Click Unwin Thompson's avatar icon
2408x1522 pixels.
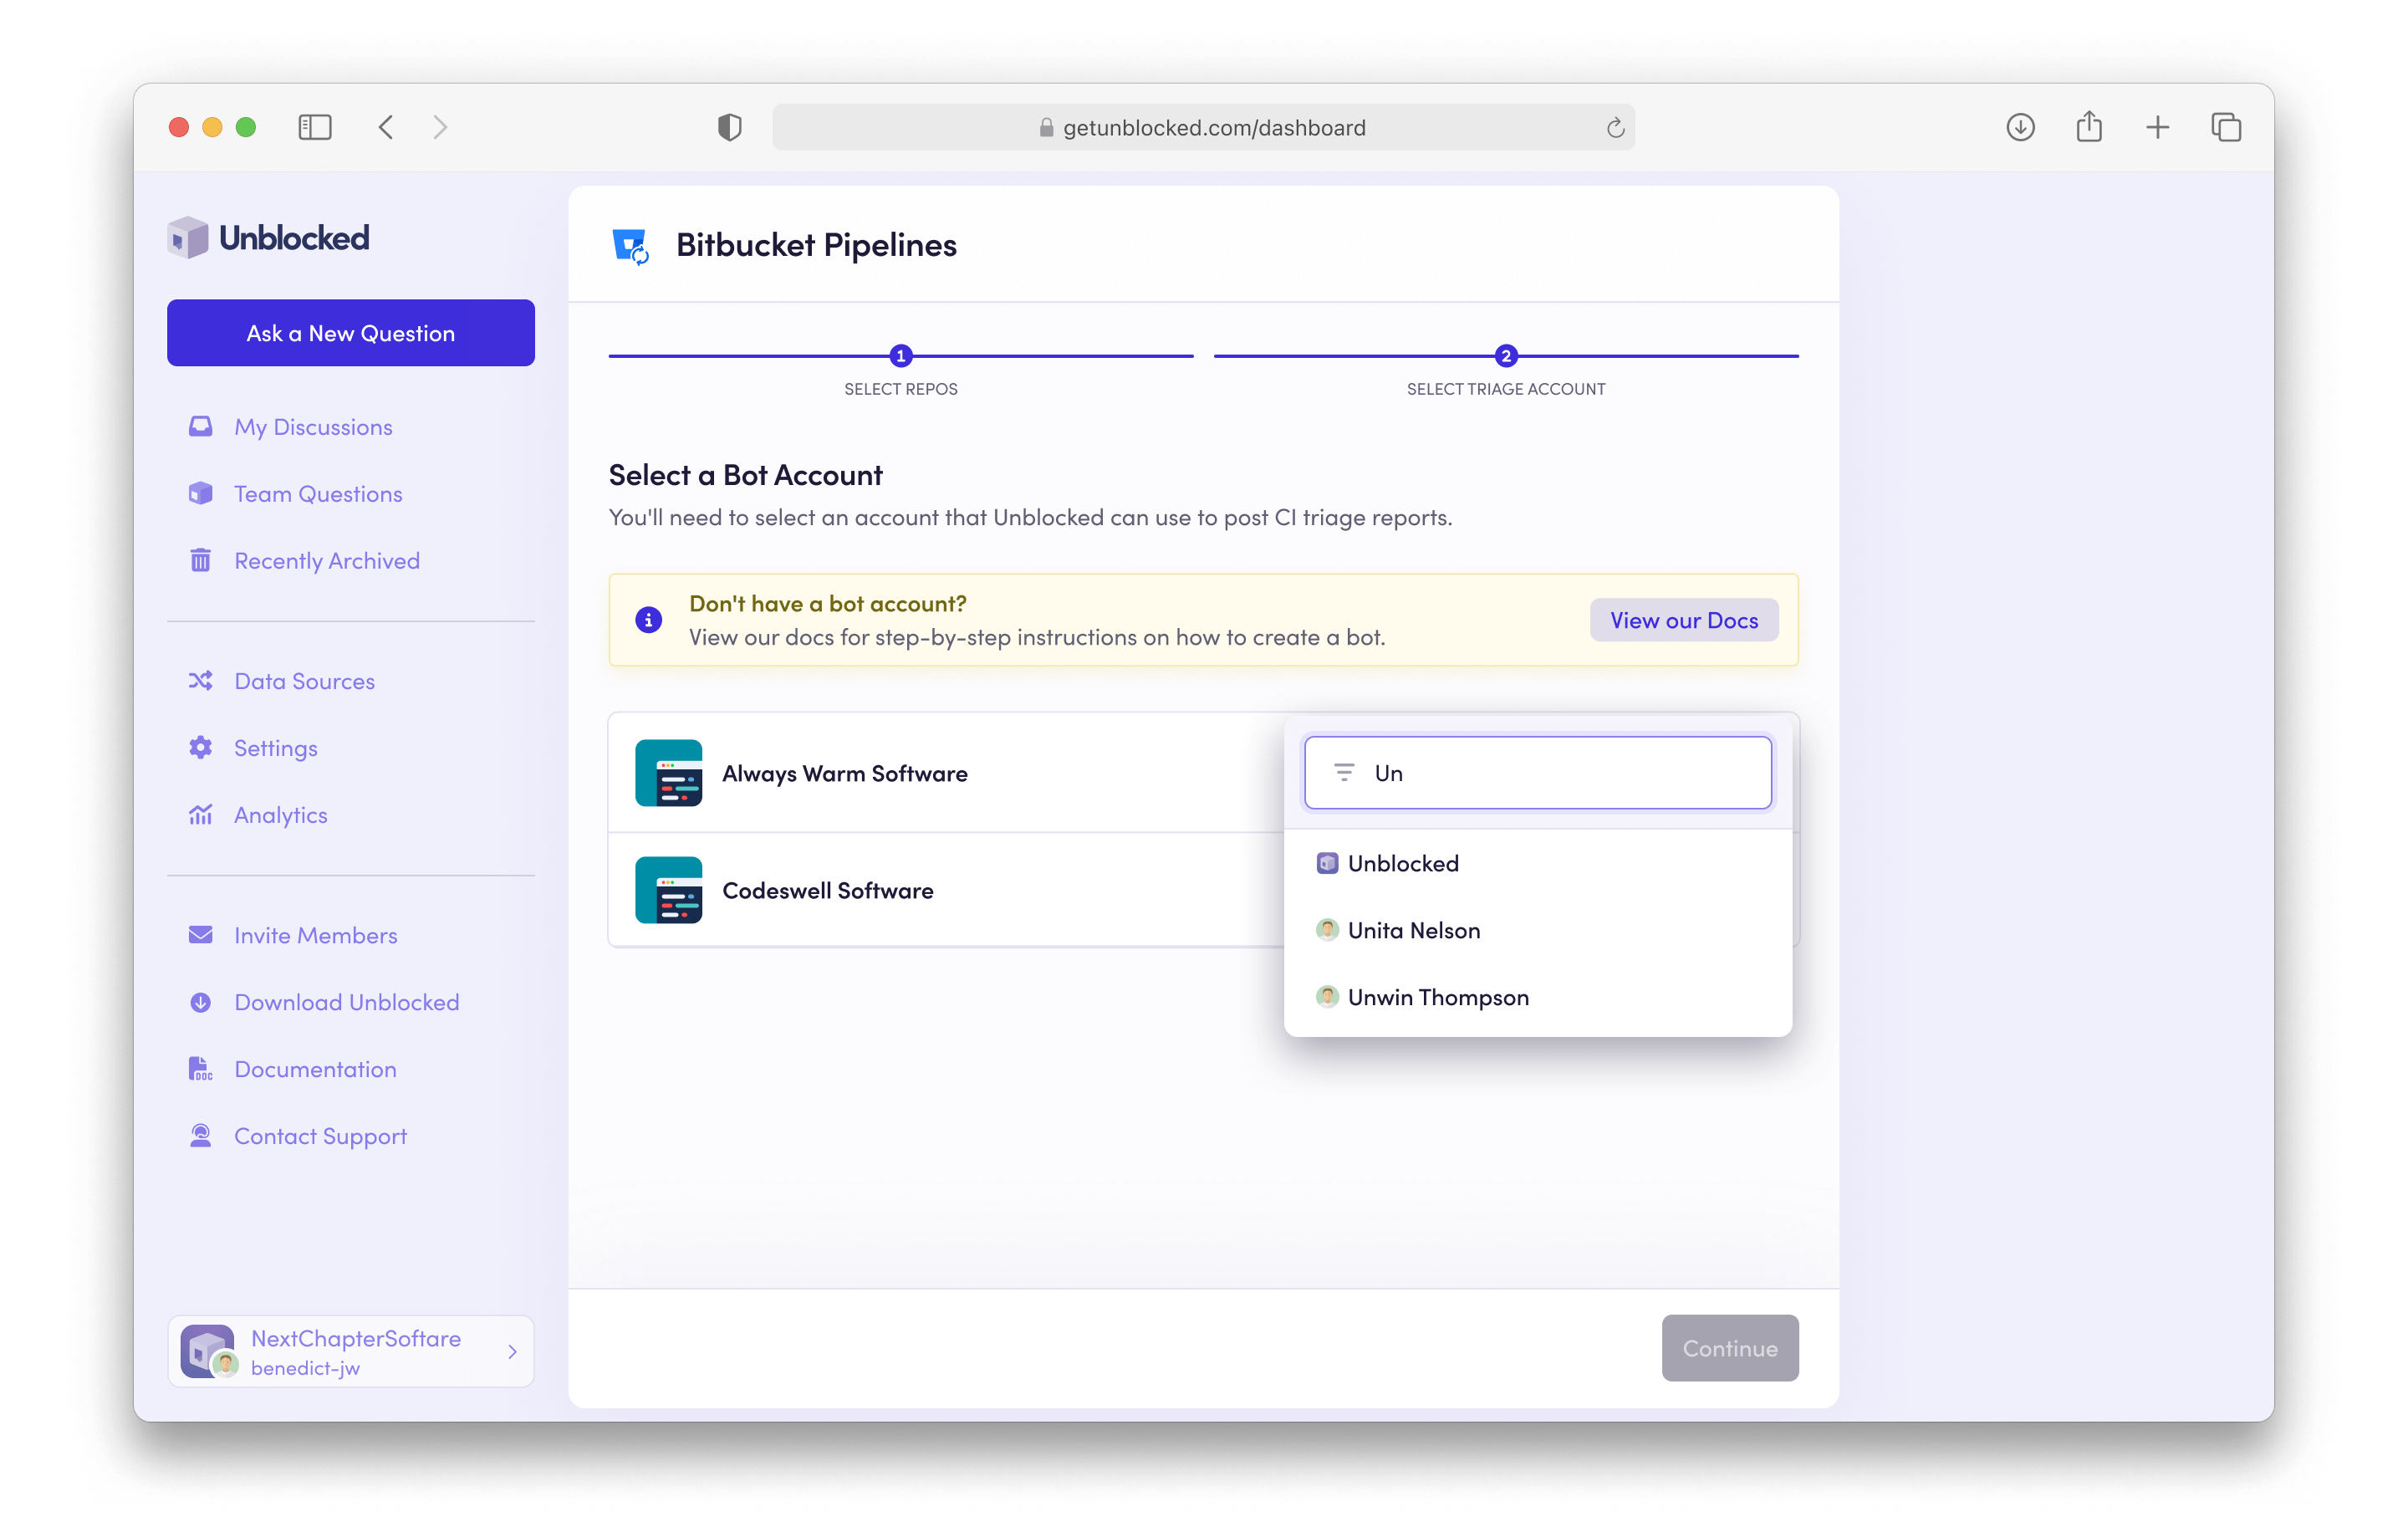pyautogui.click(x=1327, y=997)
